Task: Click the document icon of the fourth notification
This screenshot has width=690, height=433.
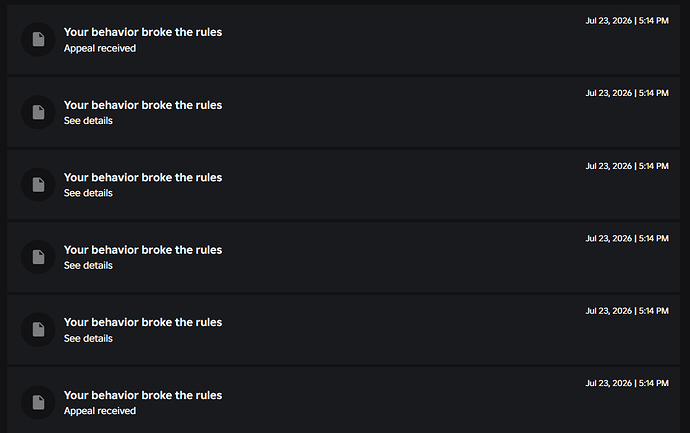Action: coord(38,257)
